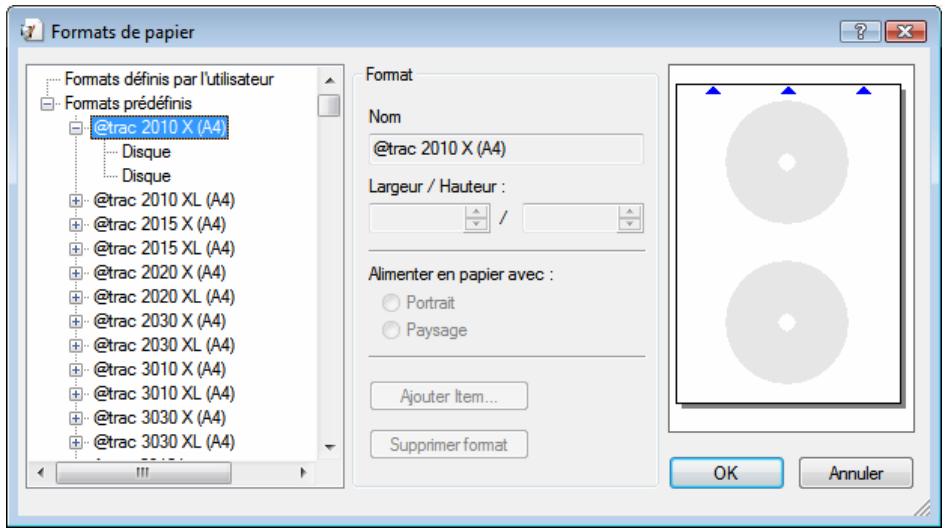The width and height of the screenshot is (945, 529).
Task: Collapse the @trac 2010 X (A4) node
Action: pos(75,128)
